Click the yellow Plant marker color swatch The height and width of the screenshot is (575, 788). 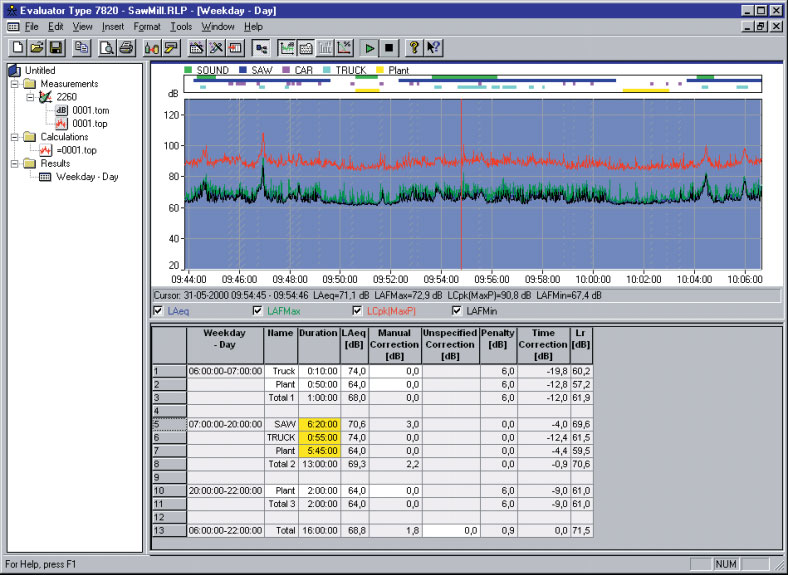(x=381, y=71)
